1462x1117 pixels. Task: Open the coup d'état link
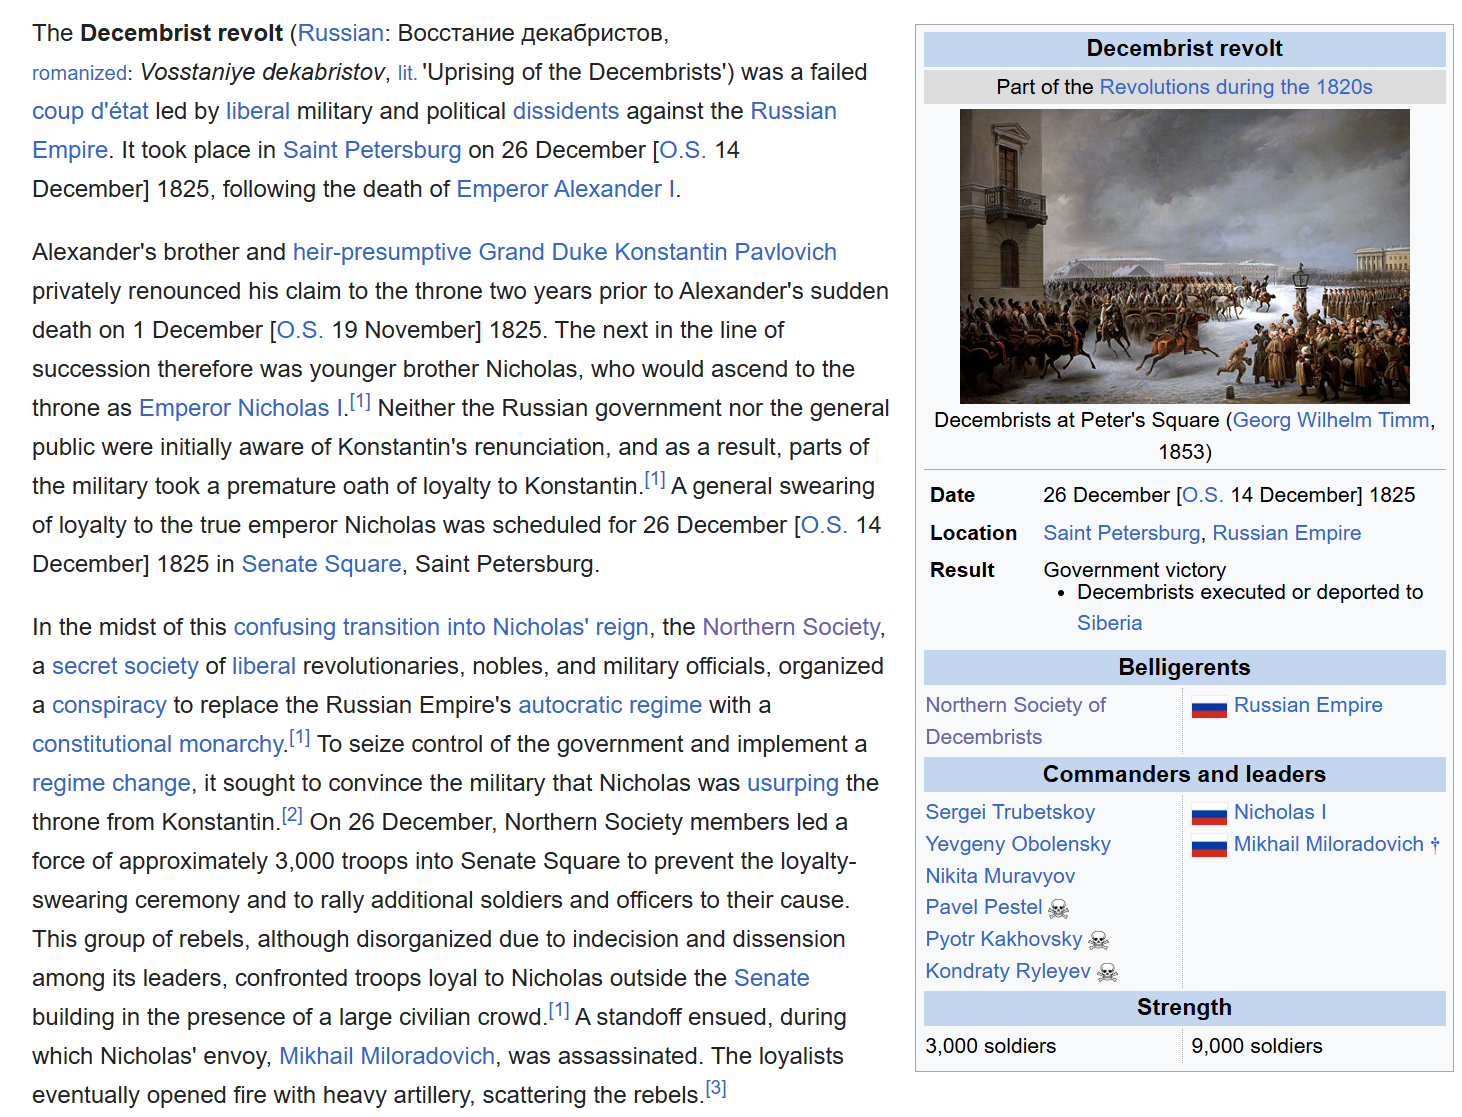(90, 111)
